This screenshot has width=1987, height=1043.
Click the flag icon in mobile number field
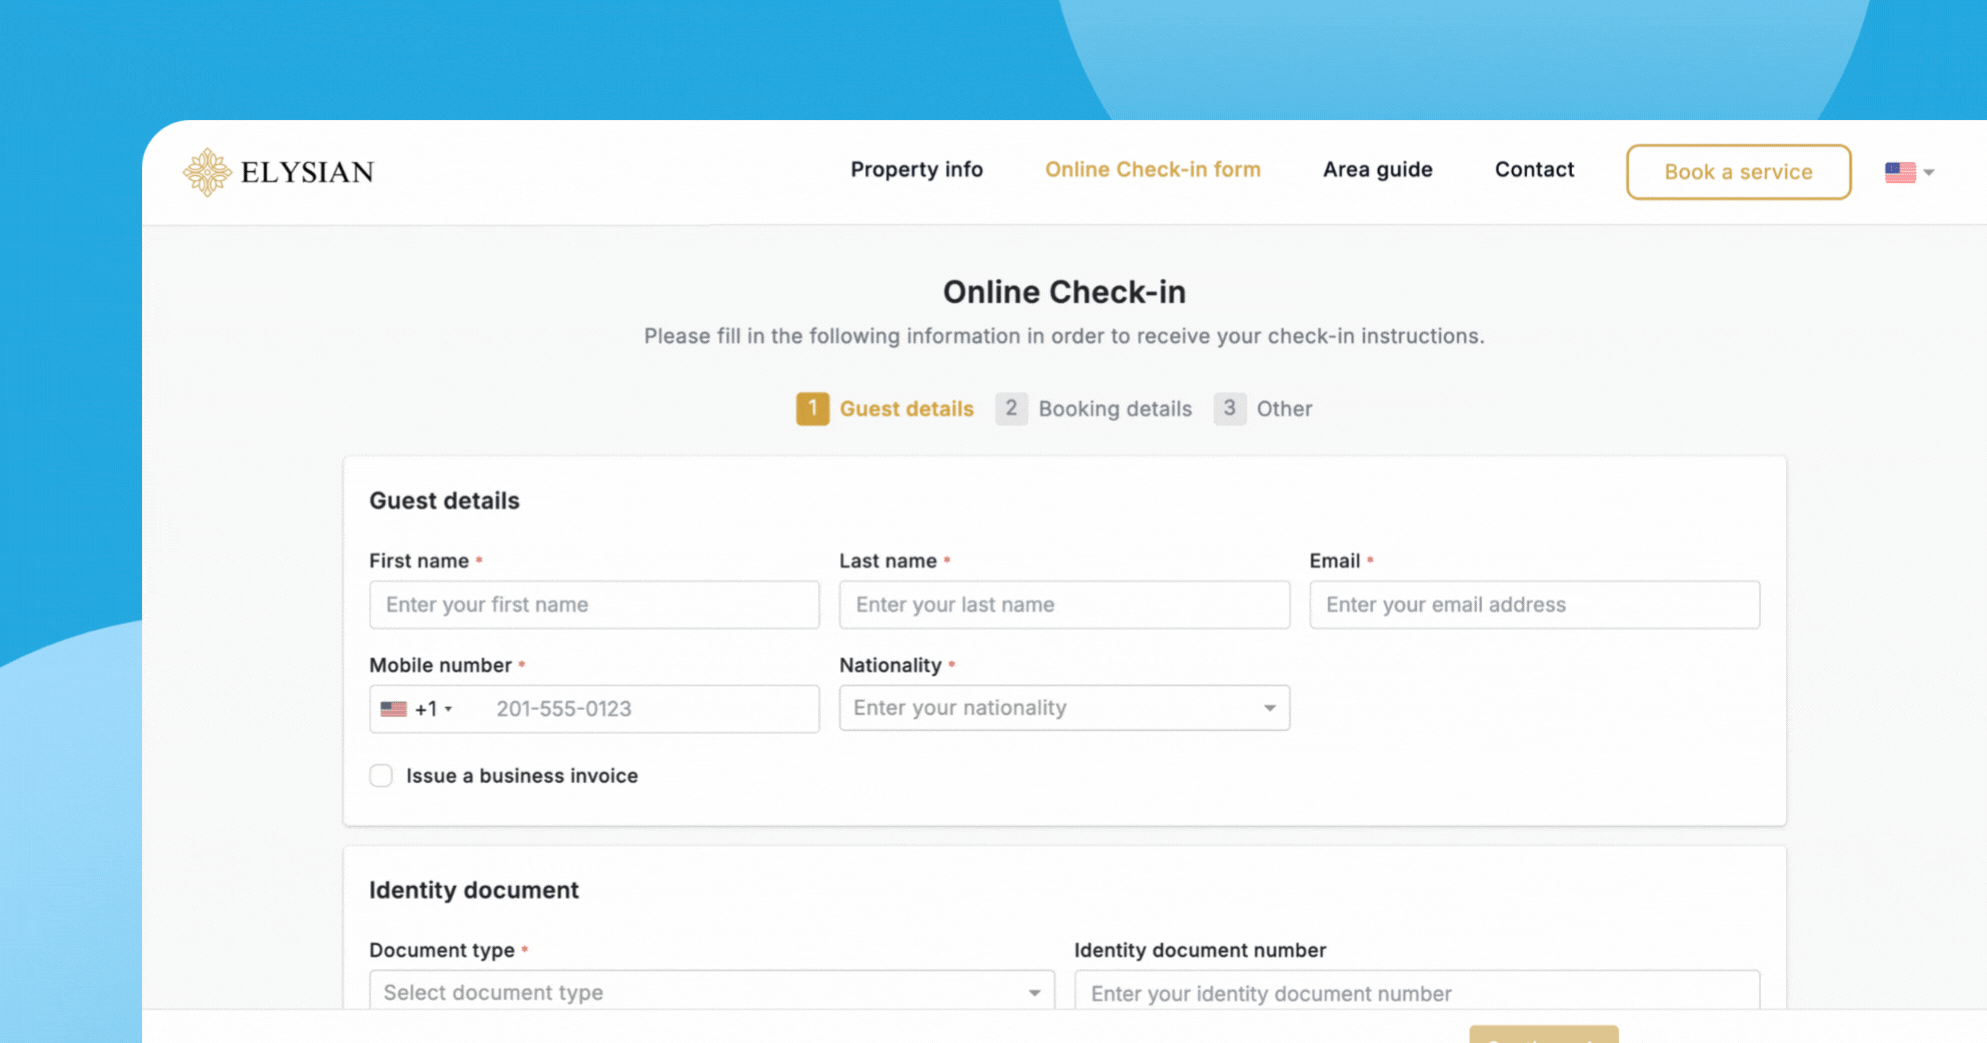pyautogui.click(x=393, y=708)
